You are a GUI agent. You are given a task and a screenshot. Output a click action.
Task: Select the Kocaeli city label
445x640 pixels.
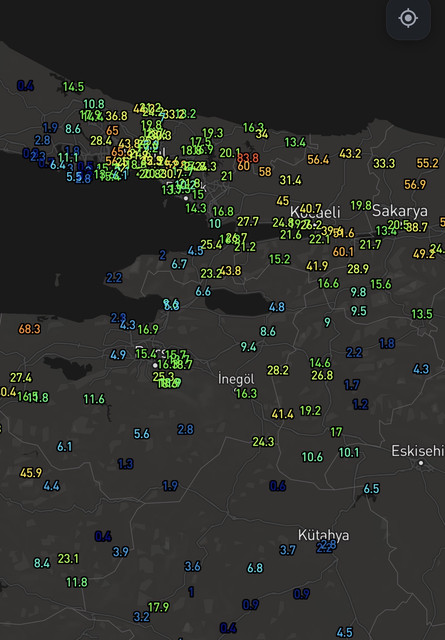click(x=315, y=212)
